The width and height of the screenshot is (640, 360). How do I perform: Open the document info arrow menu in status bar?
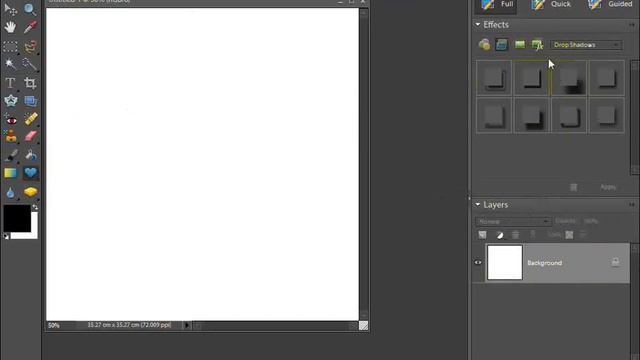(x=187, y=325)
